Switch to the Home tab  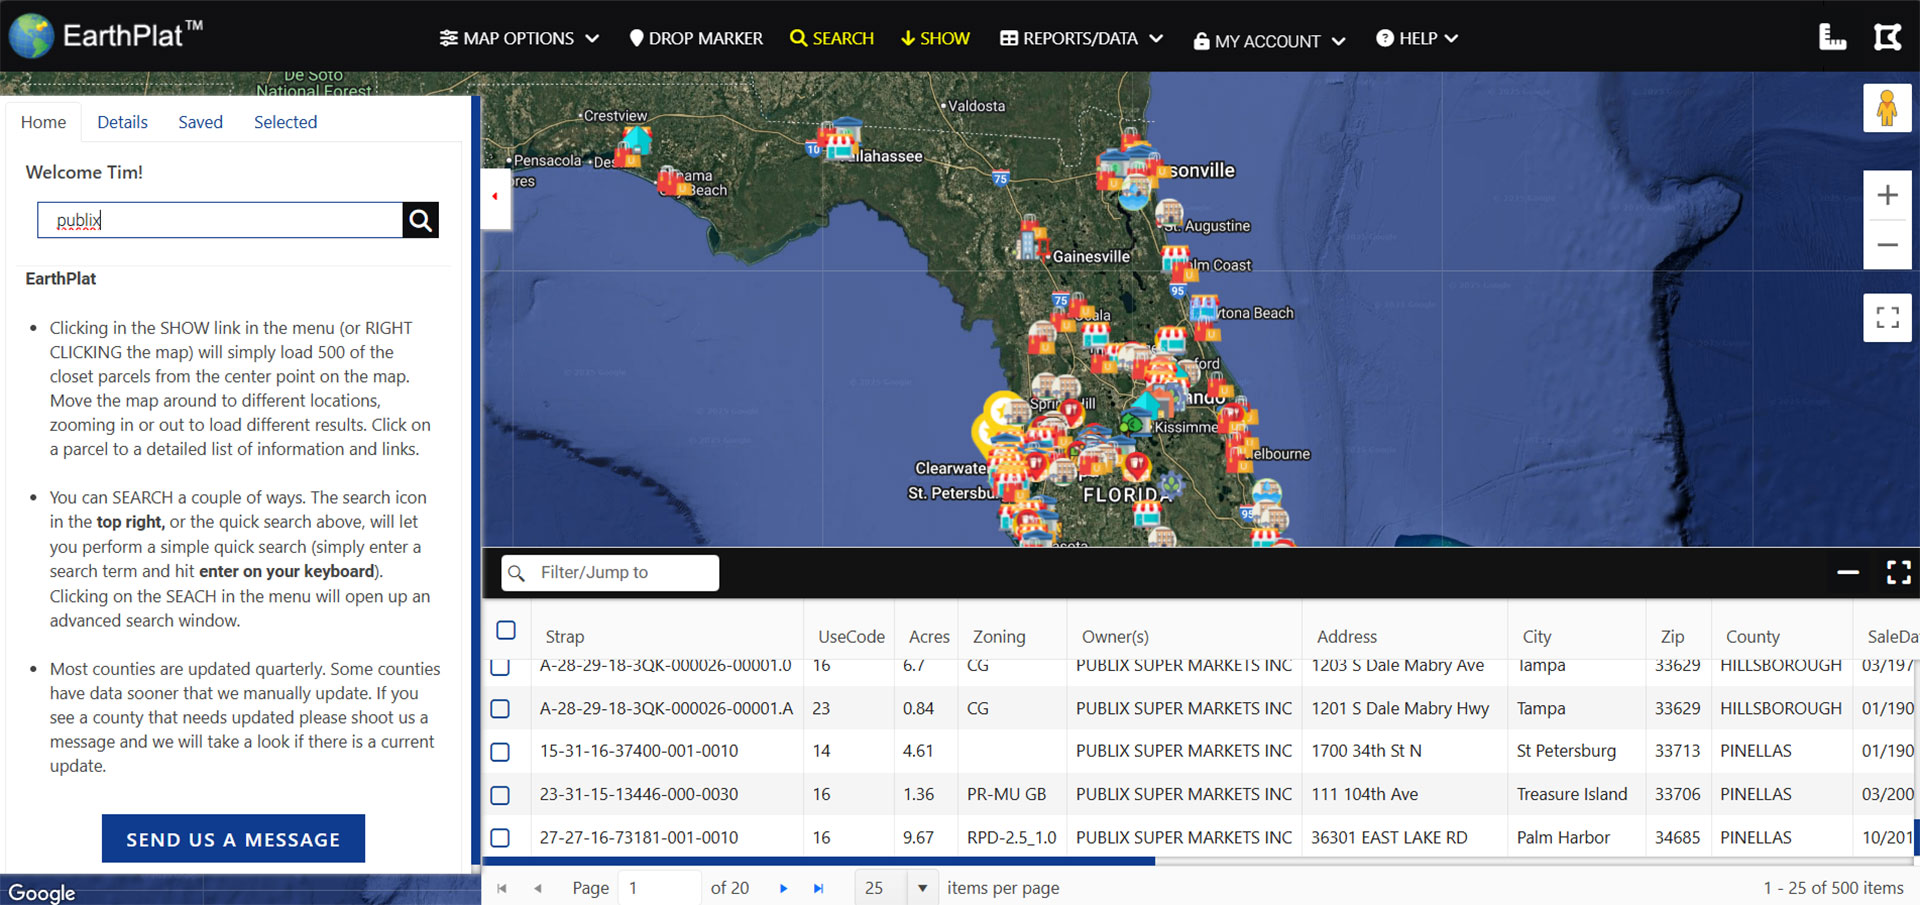43,122
